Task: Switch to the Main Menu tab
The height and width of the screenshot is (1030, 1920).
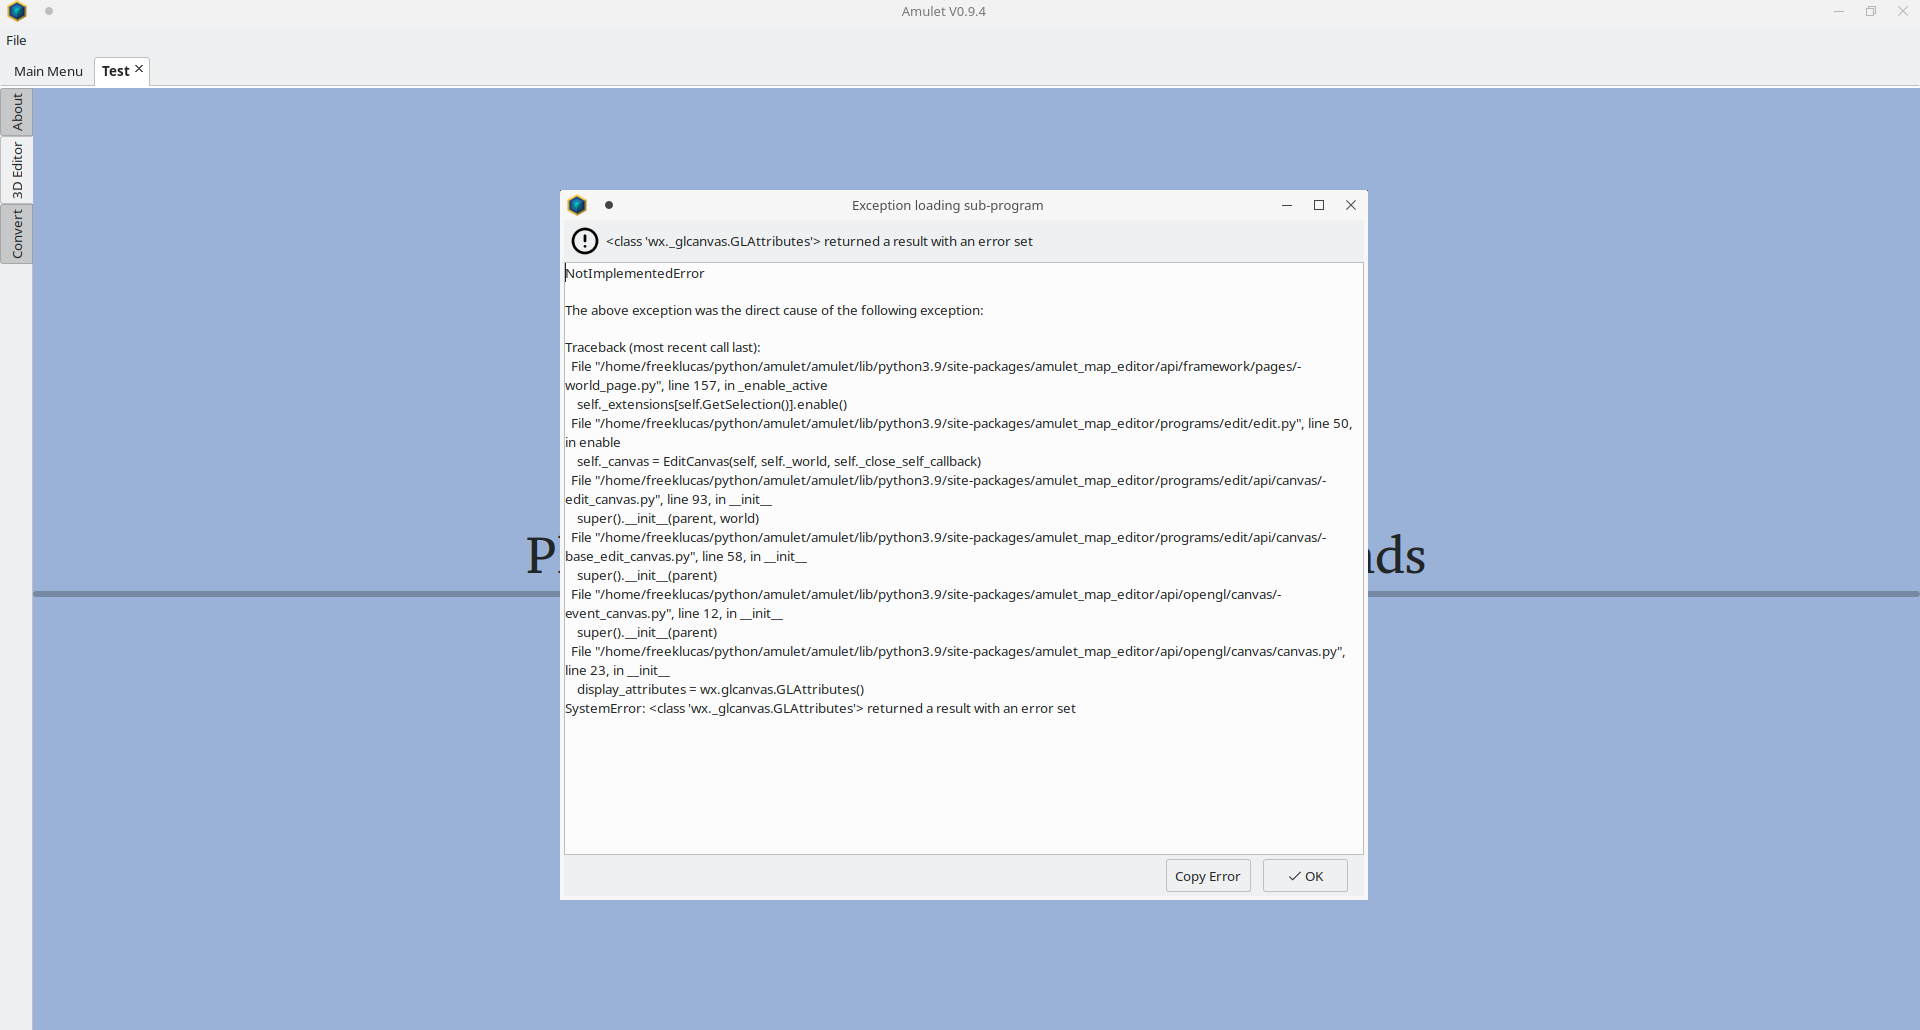Action: pyautogui.click(x=48, y=71)
